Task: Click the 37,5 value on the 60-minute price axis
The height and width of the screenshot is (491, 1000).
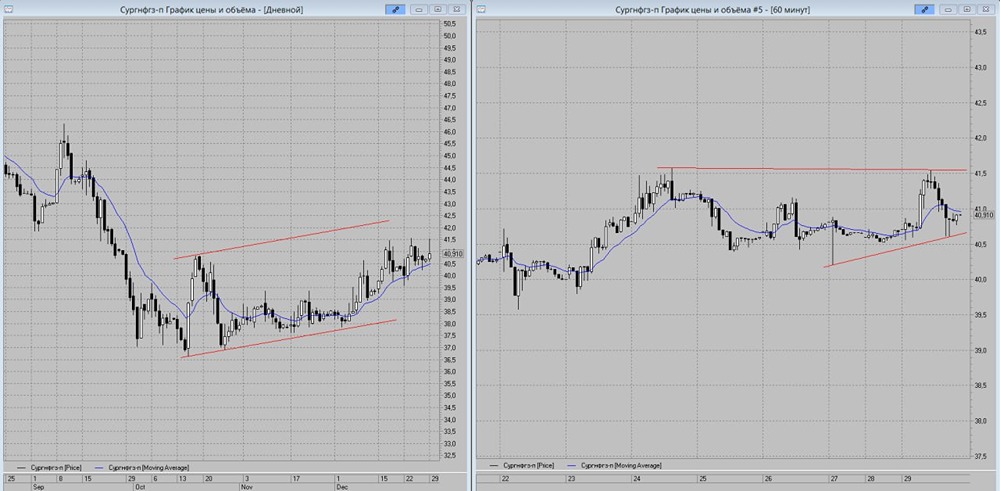Action: pyautogui.click(x=981, y=455)
